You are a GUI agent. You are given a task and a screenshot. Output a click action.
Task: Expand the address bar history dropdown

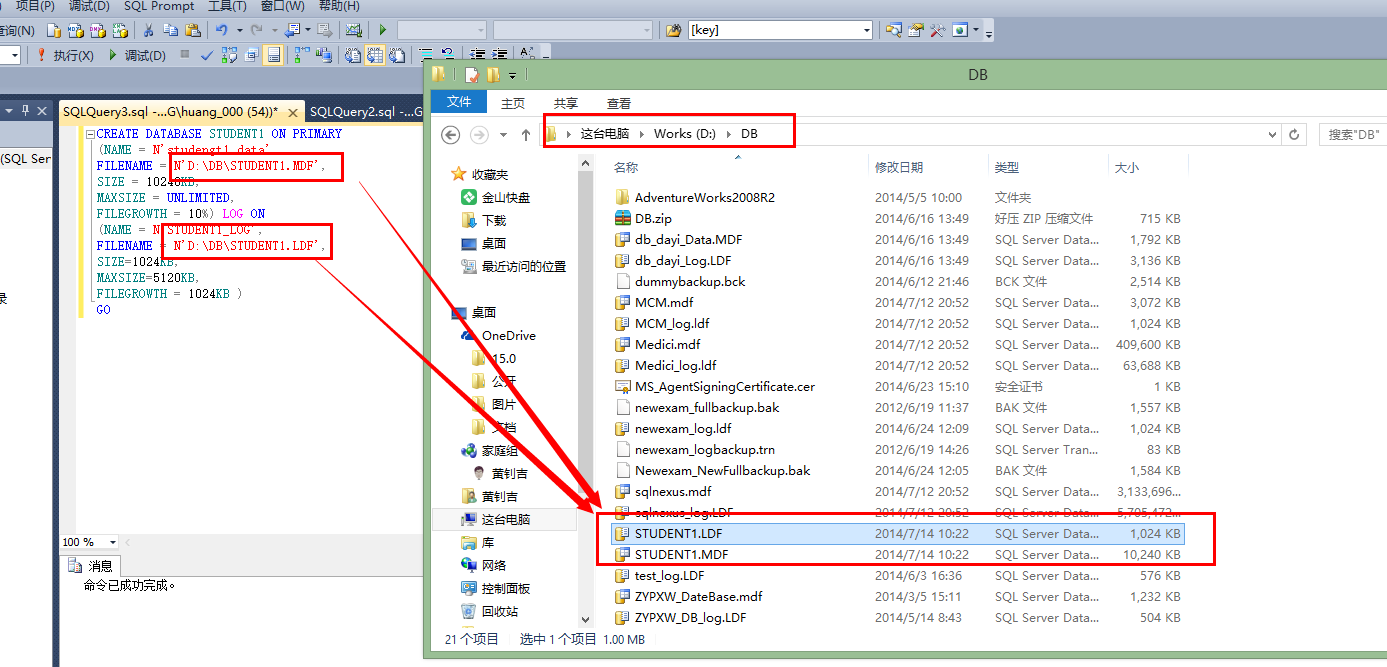click(x=1272, y=134)
